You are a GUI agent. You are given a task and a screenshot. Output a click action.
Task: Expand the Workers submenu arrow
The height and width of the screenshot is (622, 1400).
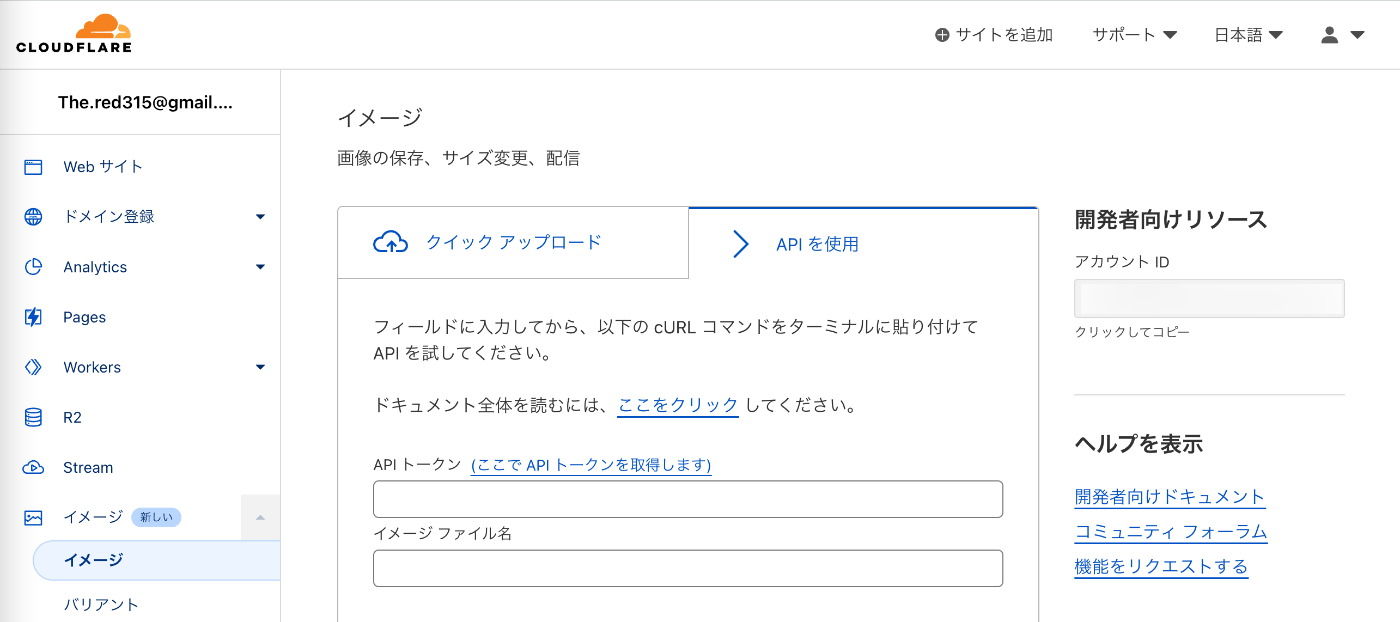(260, 367)
